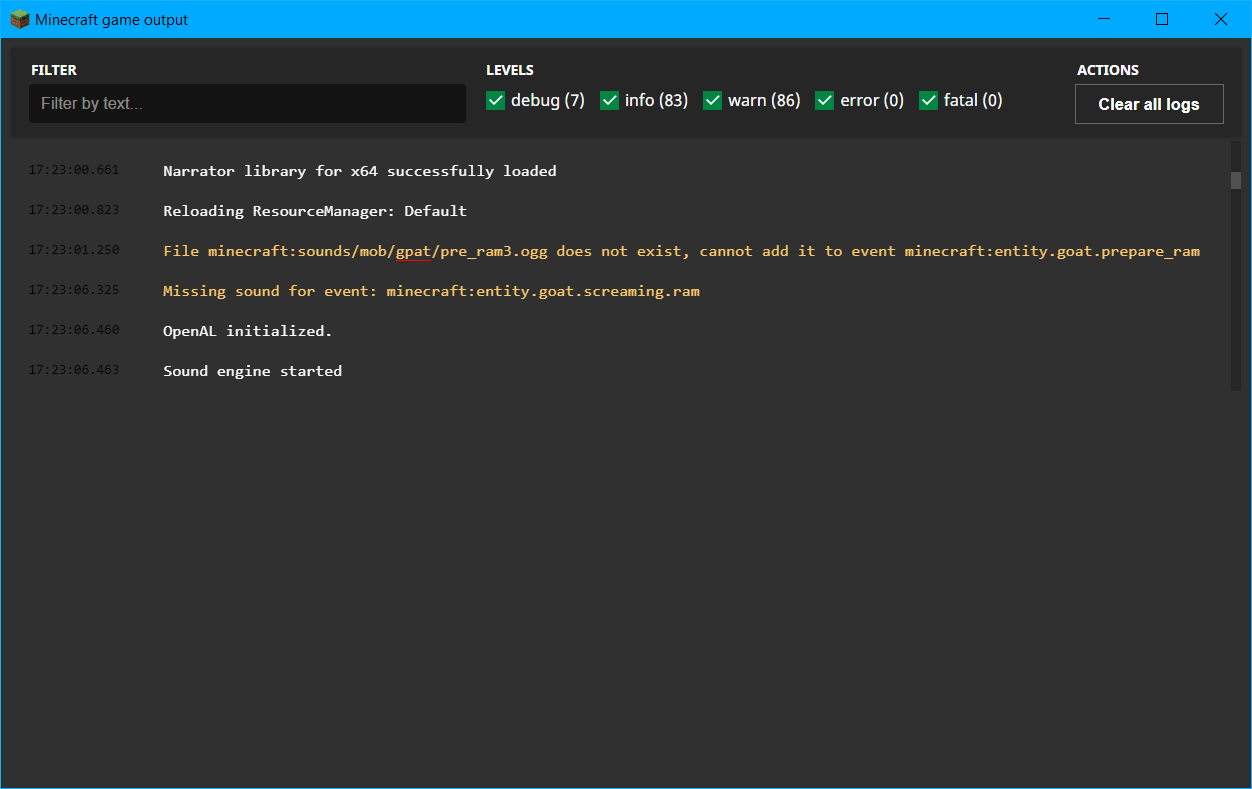Click the Minecraft grass block icon in title bar
The image size is (1252, 789).
coord(20,19)
